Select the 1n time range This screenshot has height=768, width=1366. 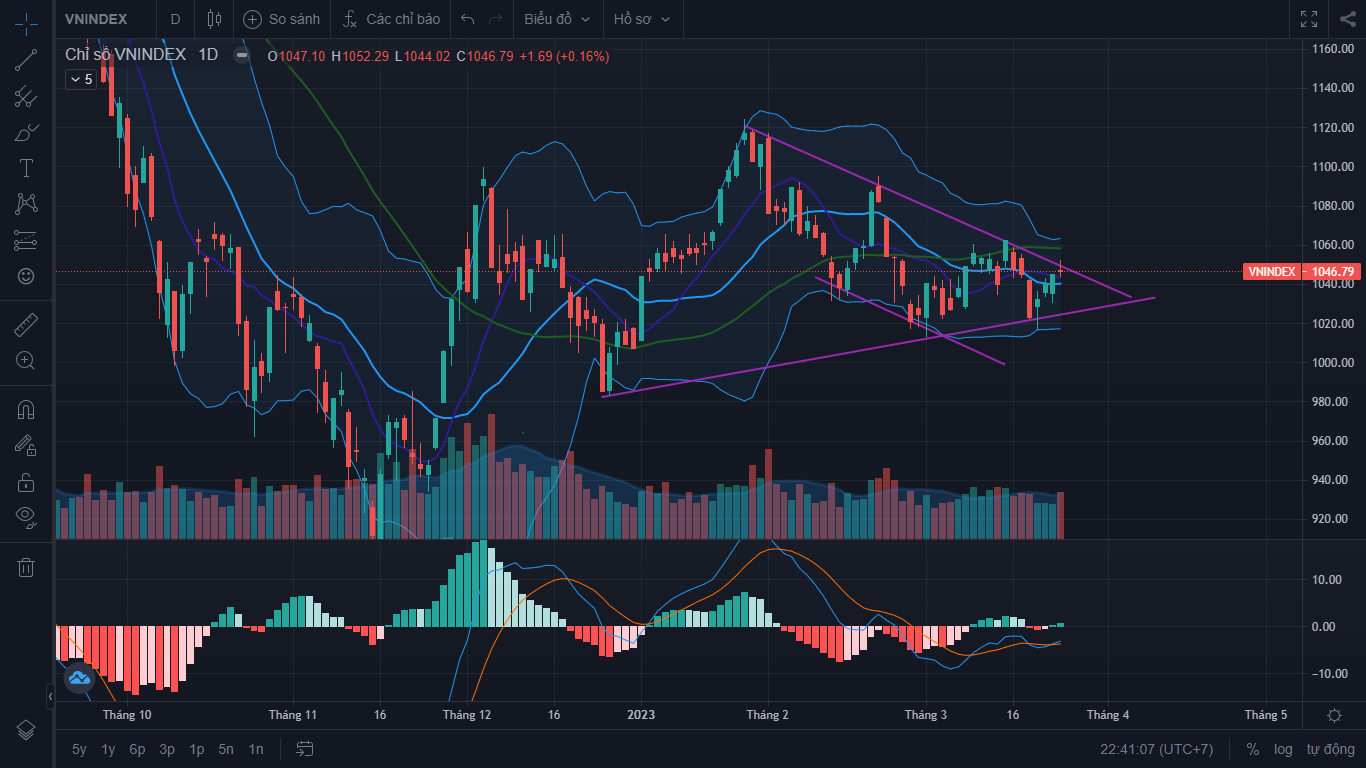click(256, 749)
